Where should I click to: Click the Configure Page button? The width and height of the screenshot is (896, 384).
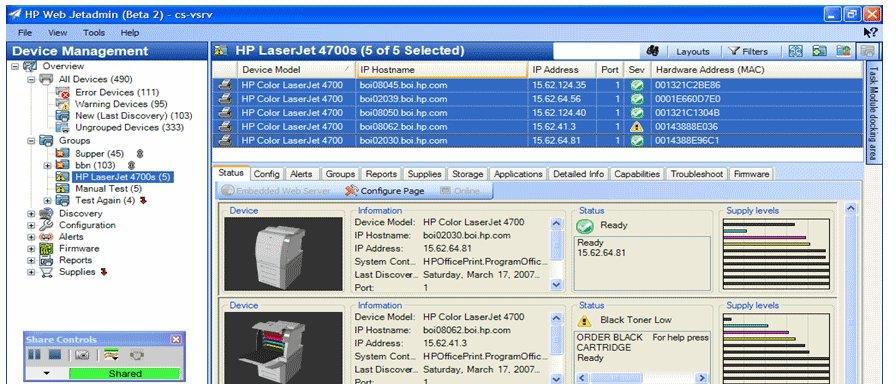[384, 191]
